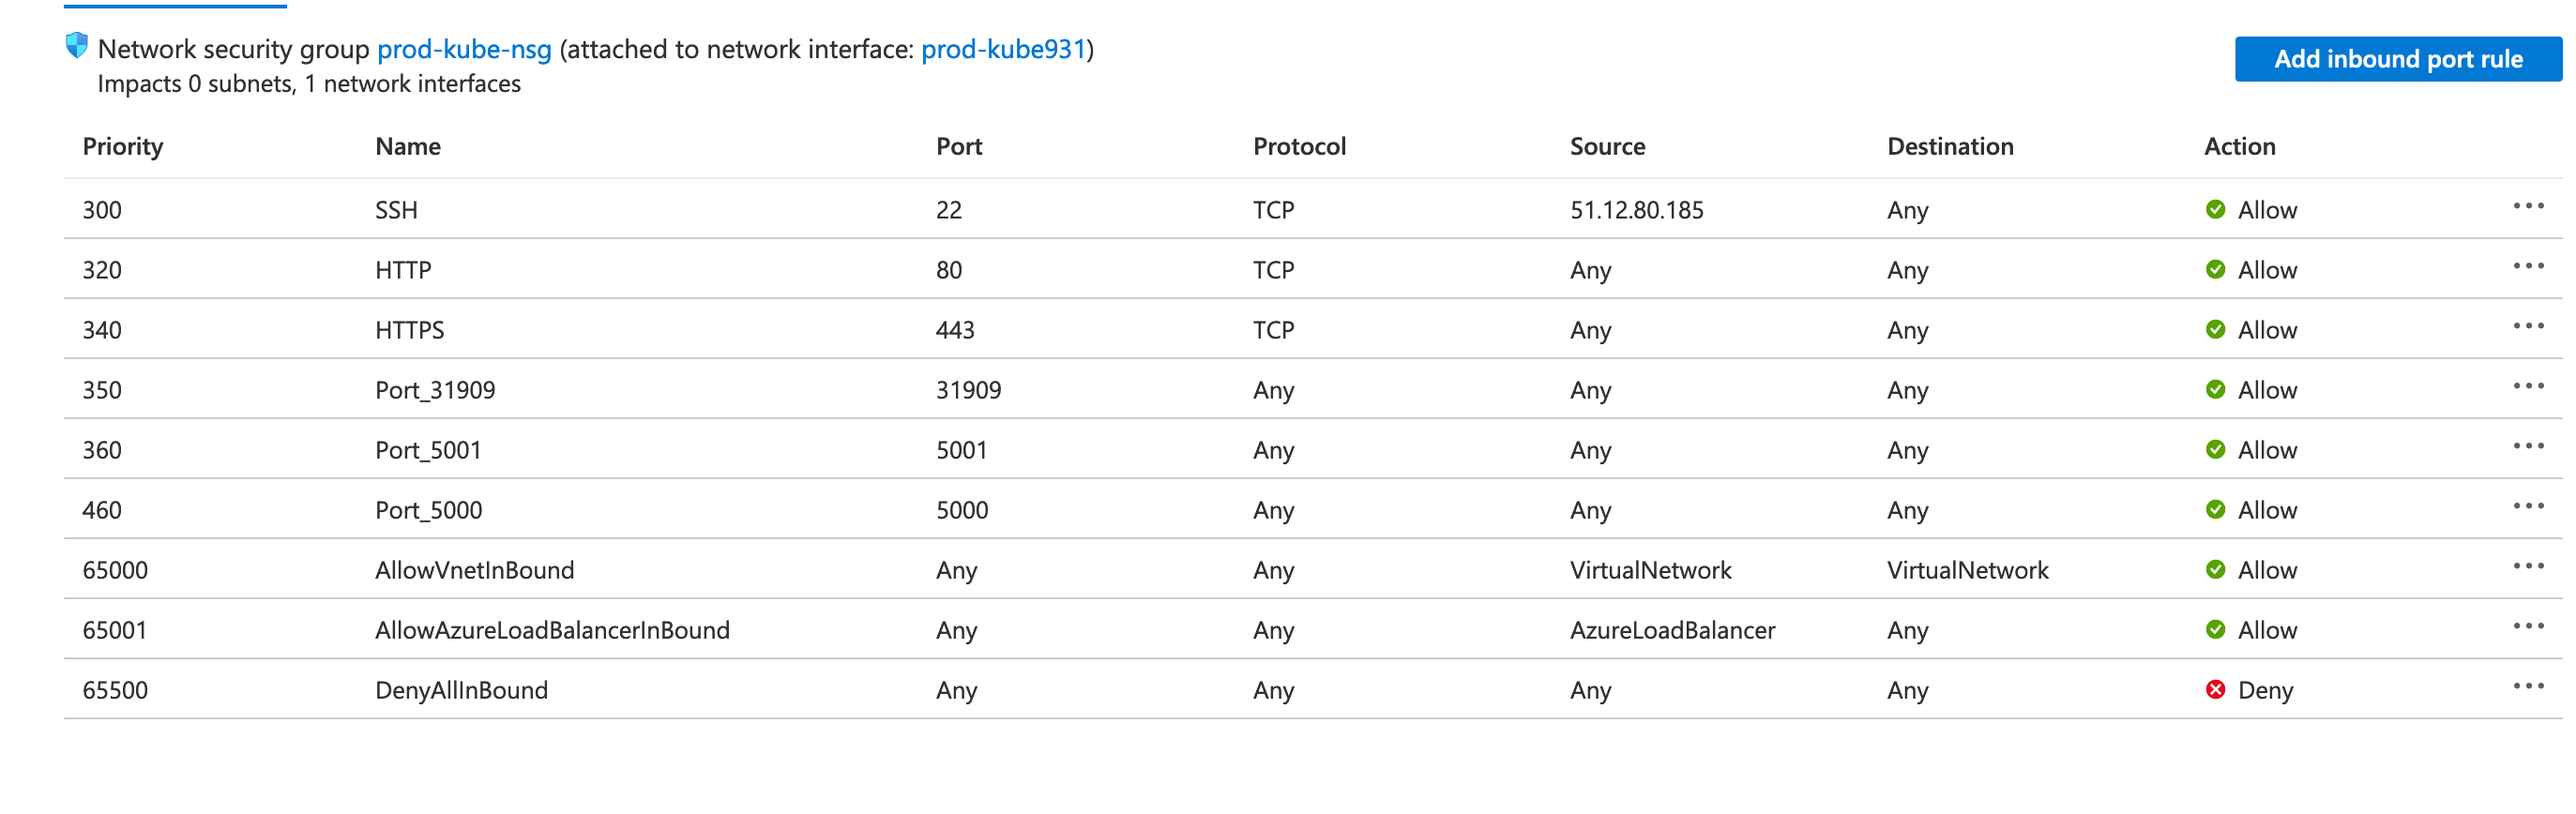
Task: Open more options for Port_31909 rule
Action: (2527, 387)
